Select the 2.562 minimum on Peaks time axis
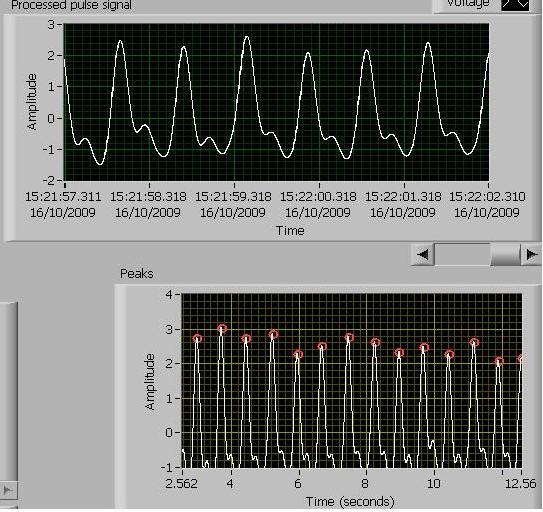The width and height of the screenshot is (543, 512). (x=181, y=483)
